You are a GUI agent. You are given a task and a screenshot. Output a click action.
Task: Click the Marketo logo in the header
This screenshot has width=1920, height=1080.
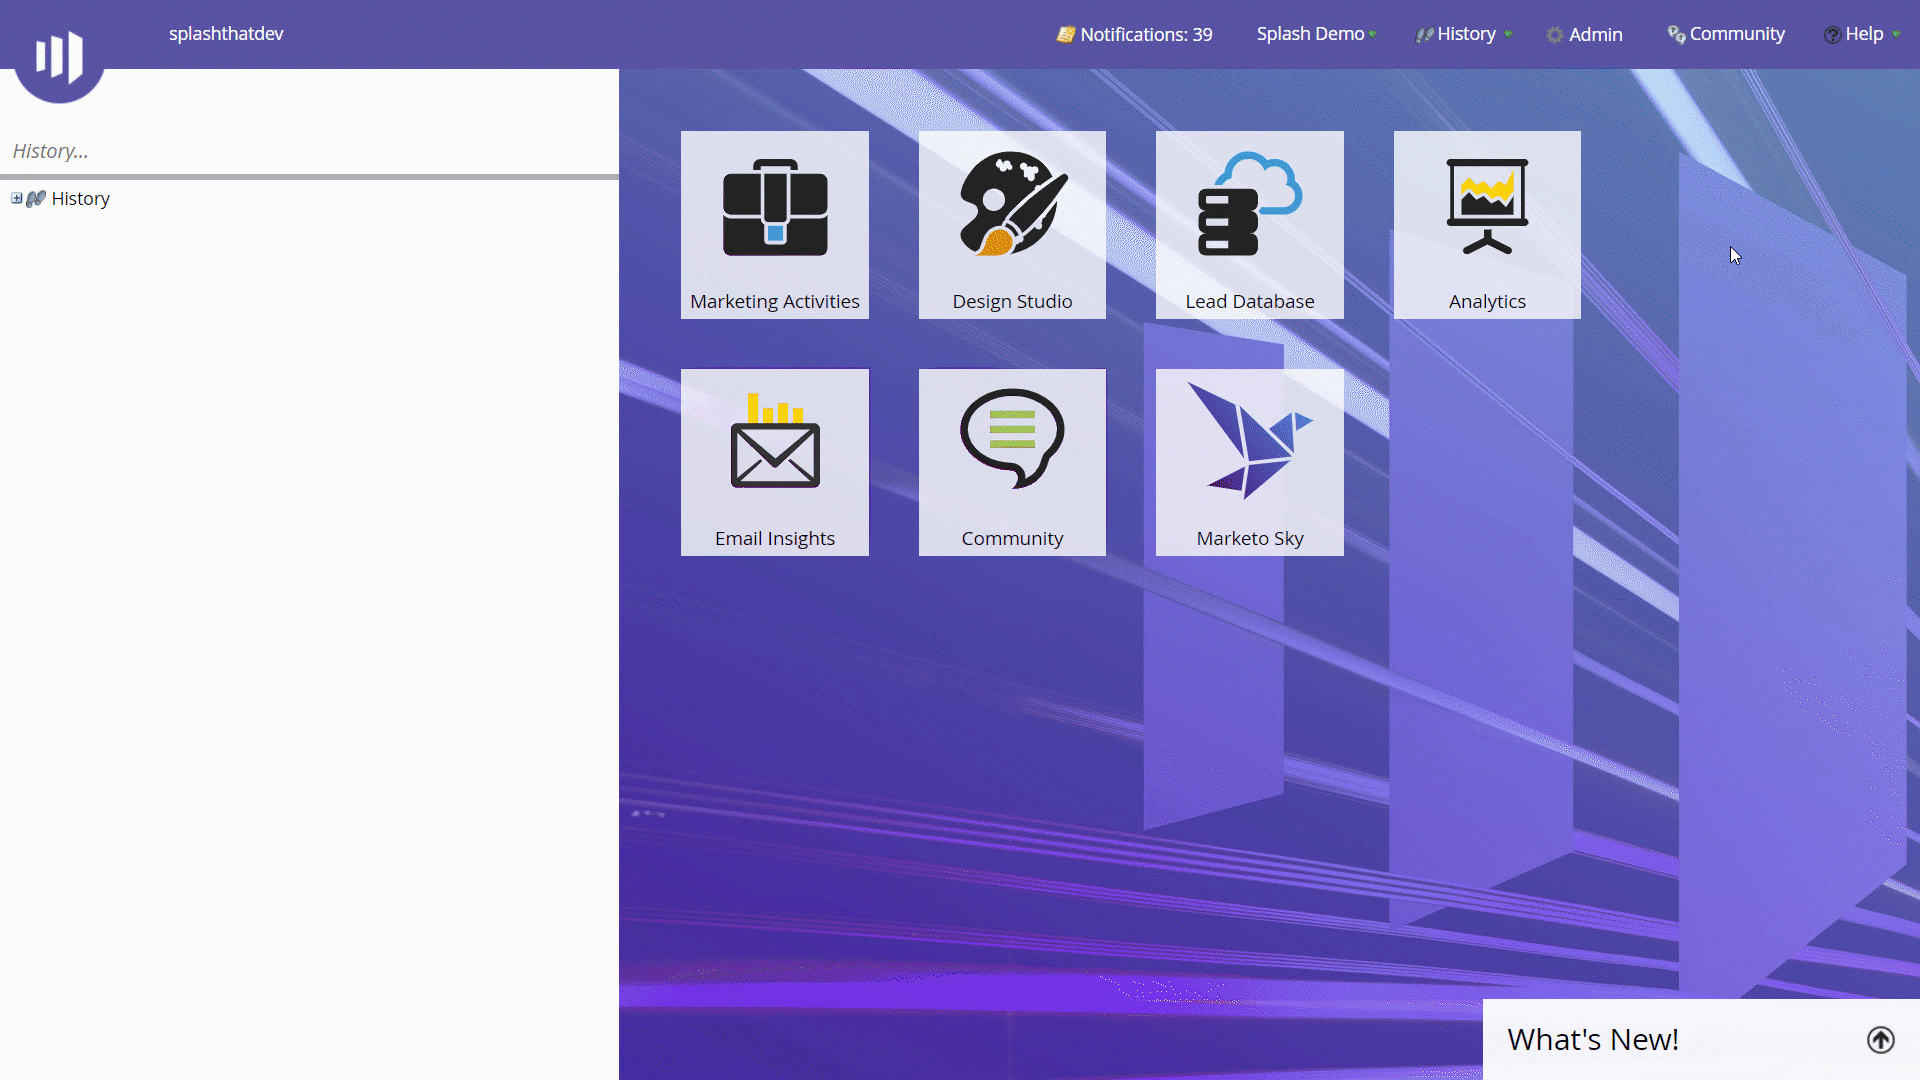pyautogui.click(x=59, y=55)
